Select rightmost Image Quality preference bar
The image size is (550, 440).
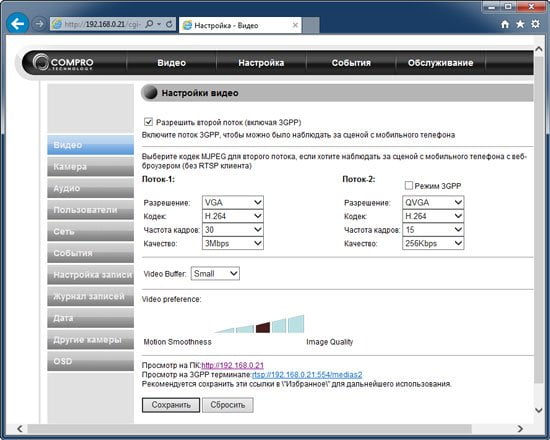pos(296,324)
